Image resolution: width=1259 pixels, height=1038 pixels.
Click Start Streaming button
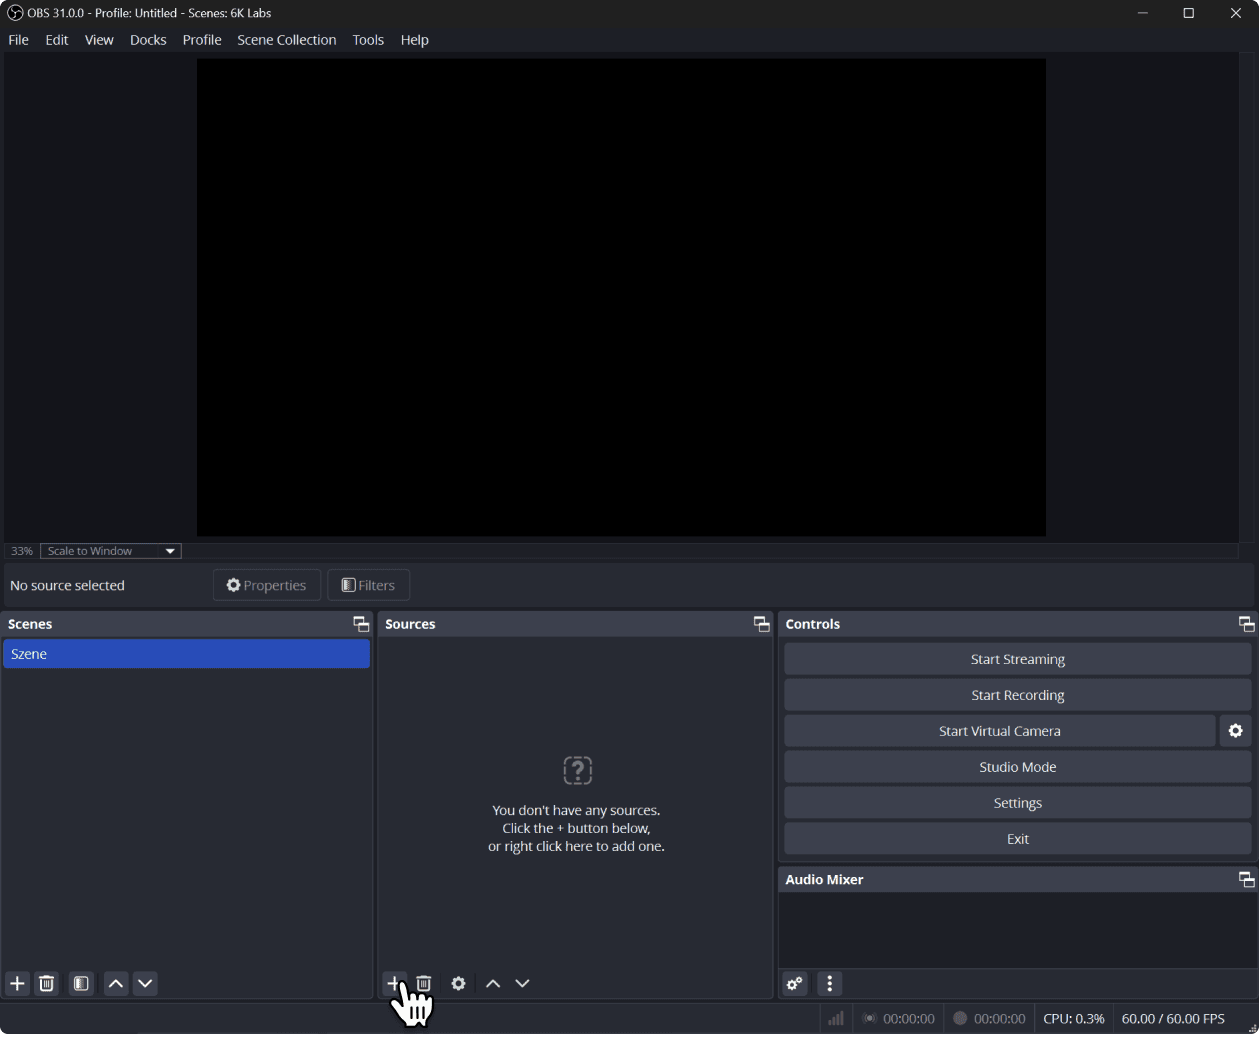tap(1017, 659)
